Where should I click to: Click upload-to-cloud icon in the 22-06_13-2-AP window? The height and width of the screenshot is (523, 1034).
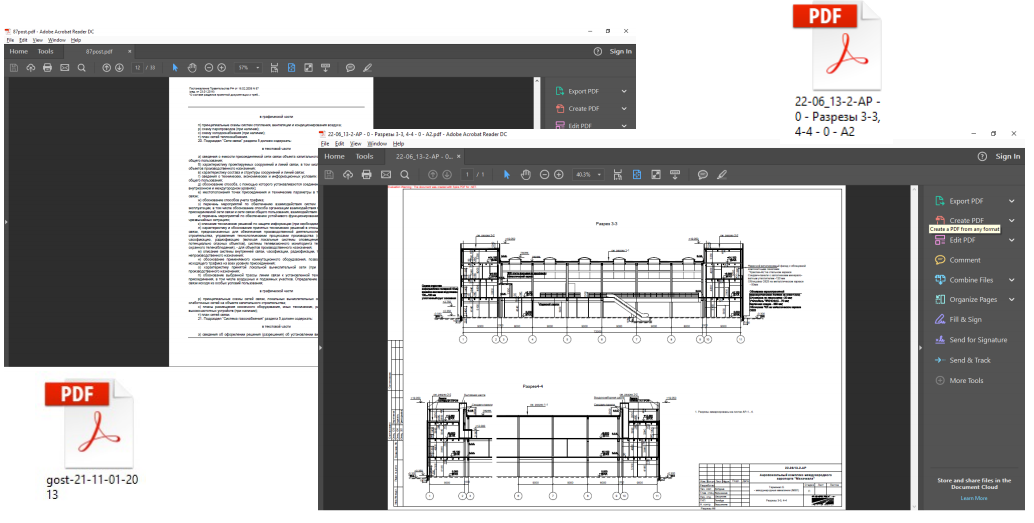[x=348, y=175]
